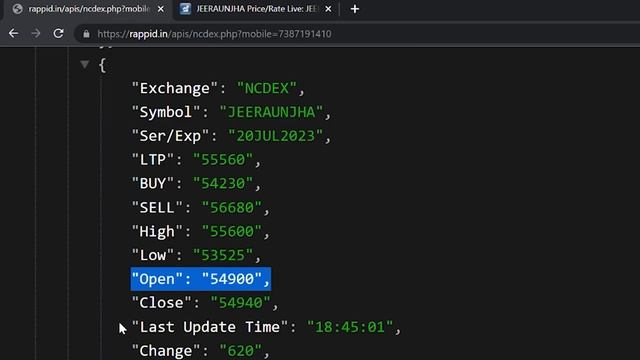Focus the address bar URL
This screenshot has width=640, height=360.
(214, 34)
